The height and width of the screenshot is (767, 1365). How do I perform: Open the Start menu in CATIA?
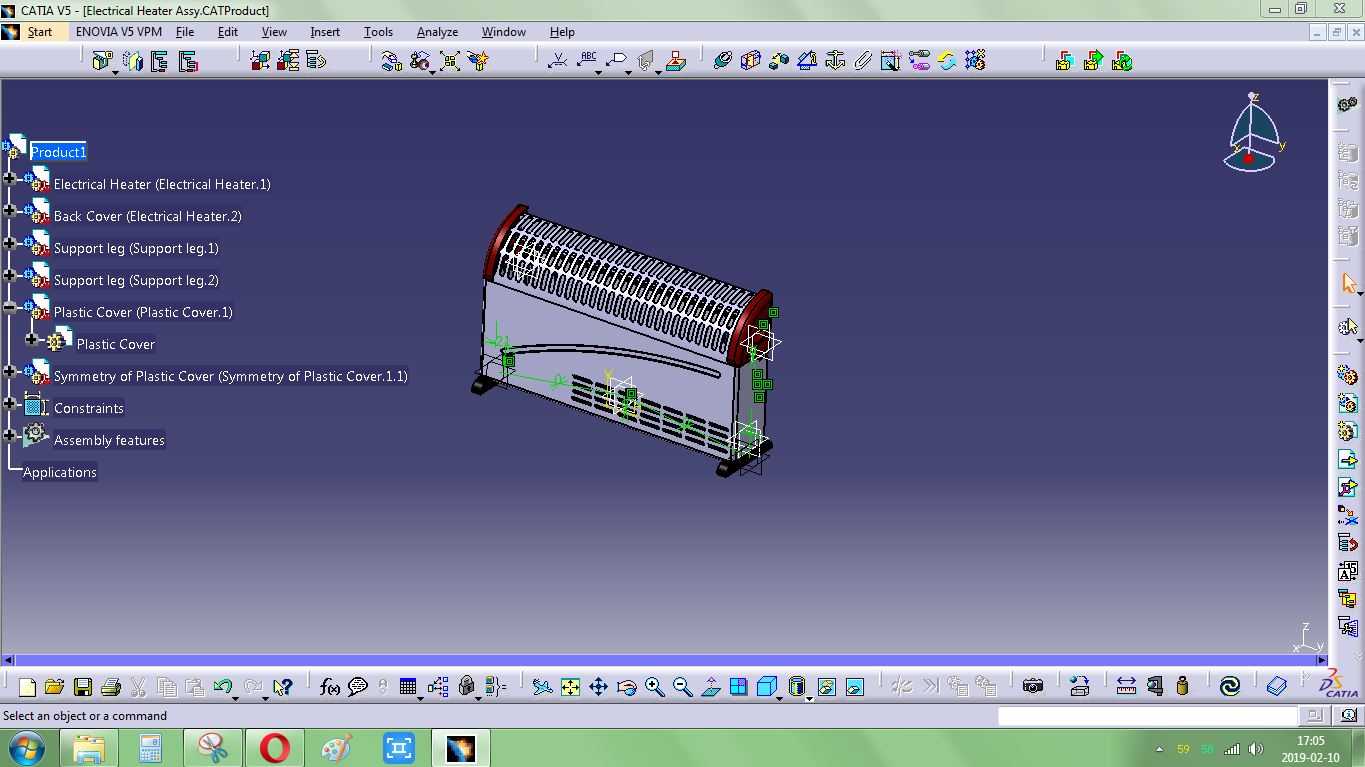[40, 32]
